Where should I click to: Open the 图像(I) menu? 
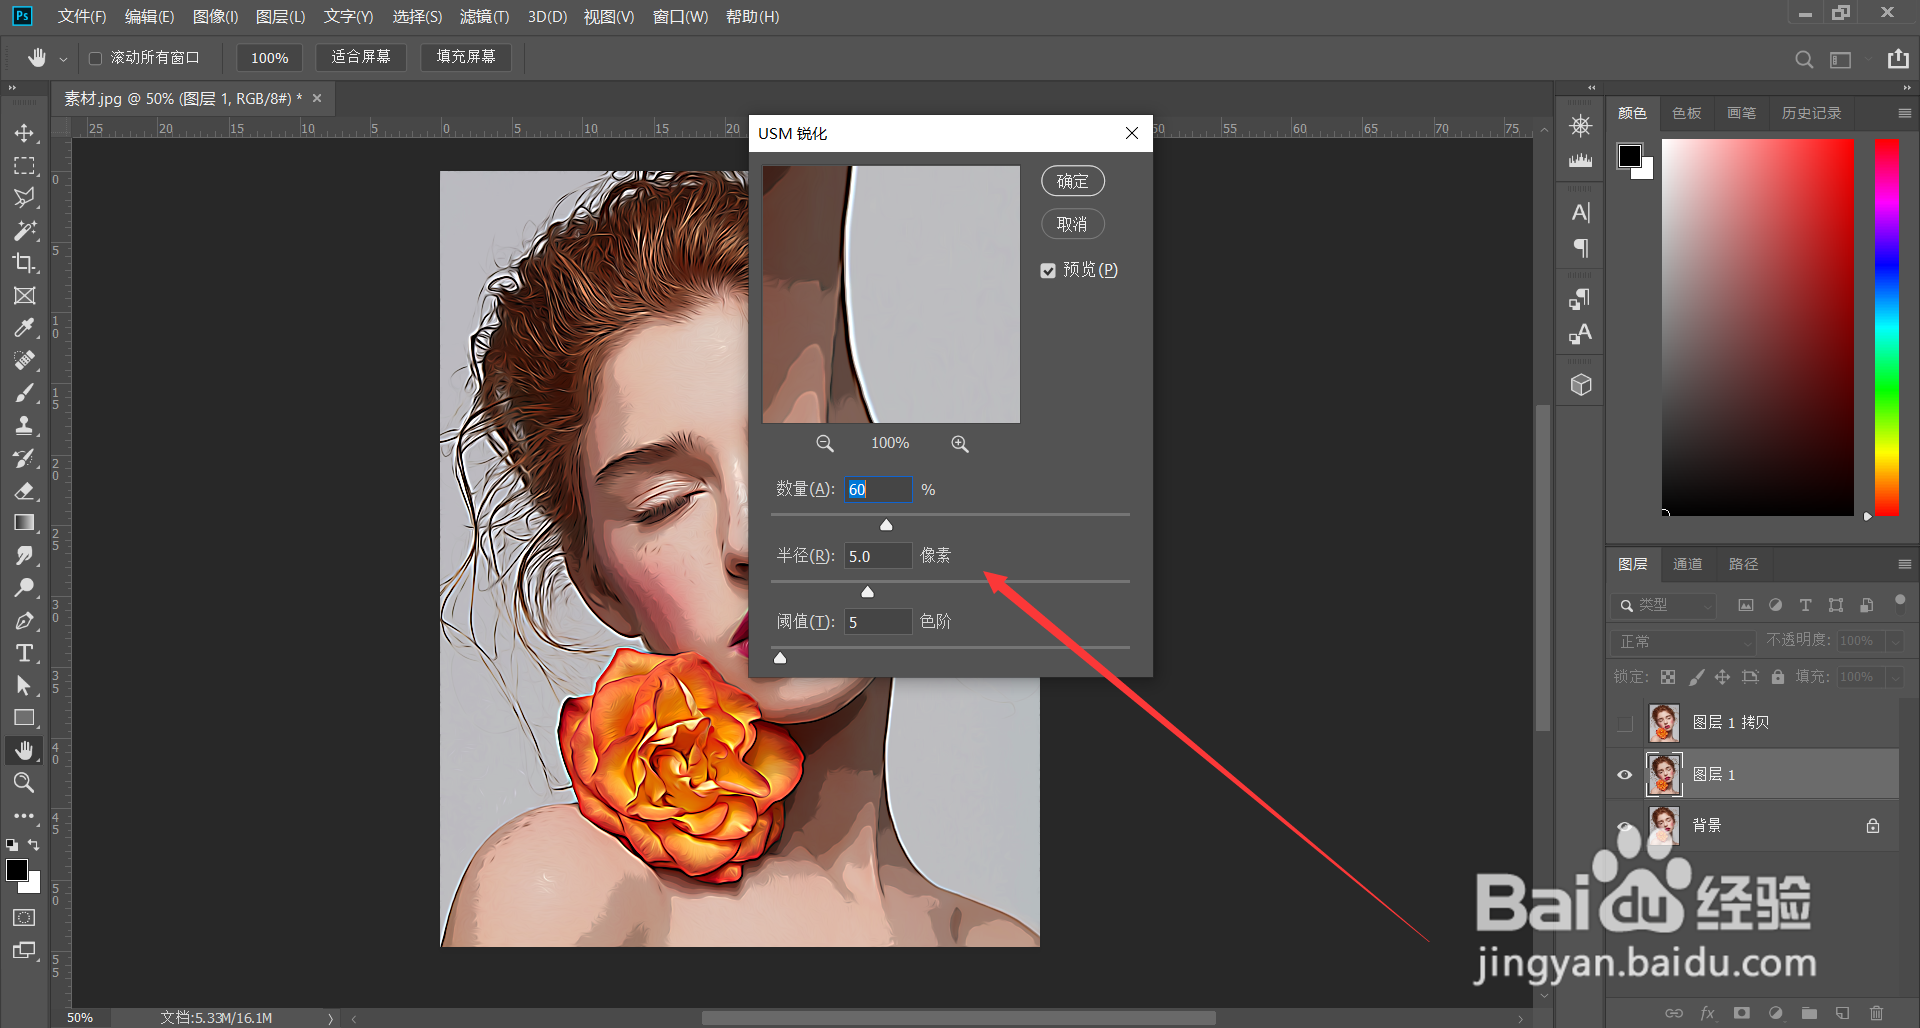click(215, 17)
